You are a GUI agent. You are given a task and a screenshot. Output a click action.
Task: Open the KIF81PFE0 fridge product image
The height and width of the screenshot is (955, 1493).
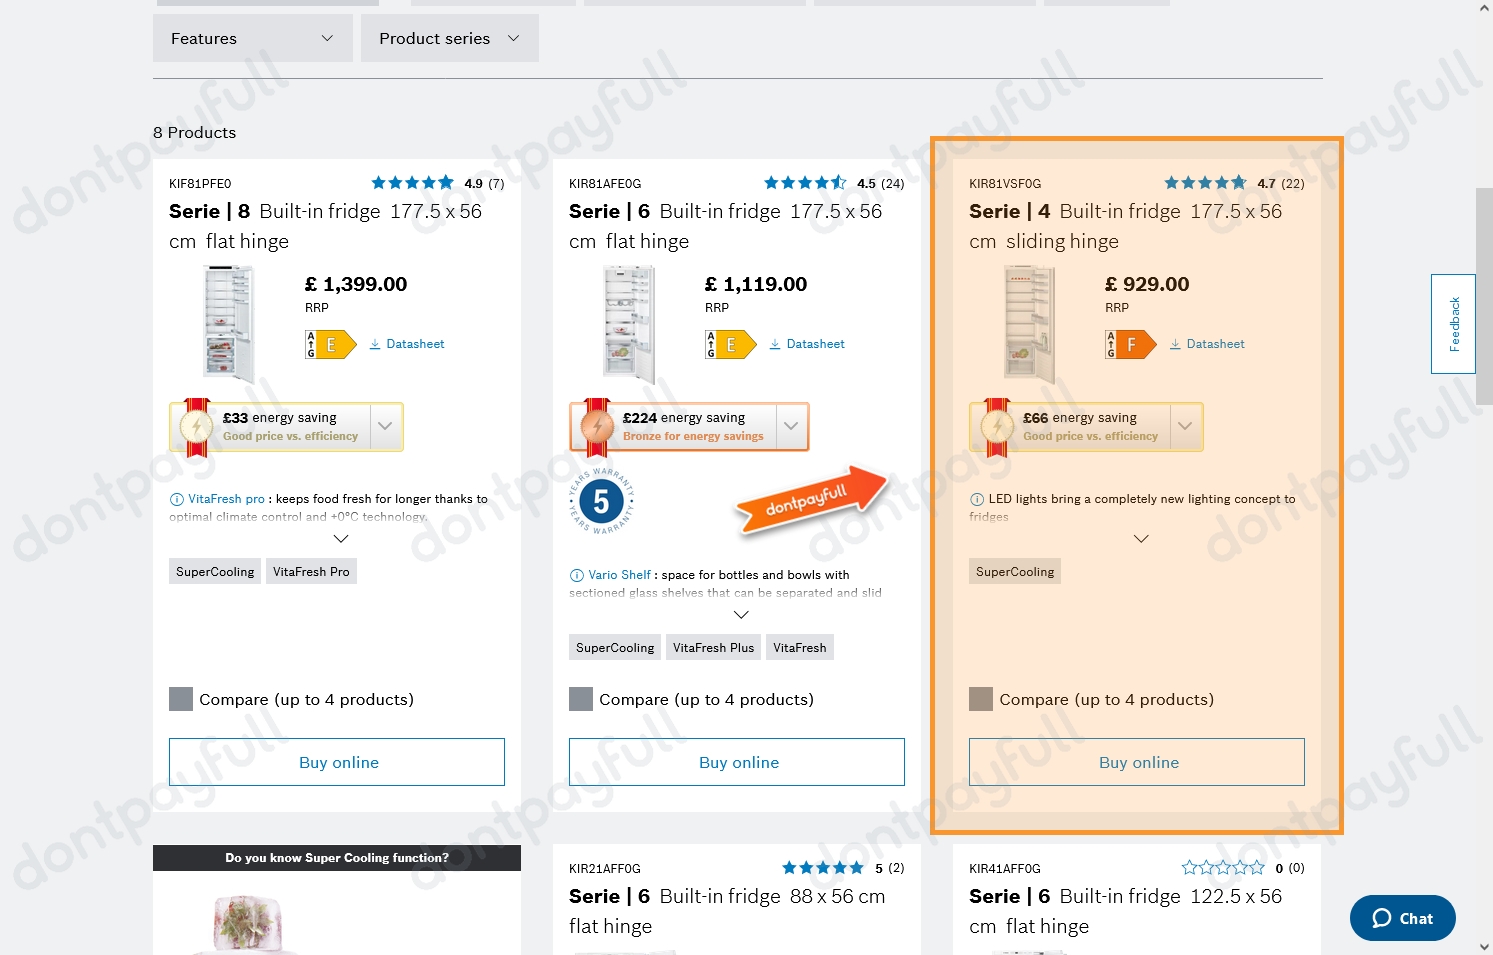point(229,324)
